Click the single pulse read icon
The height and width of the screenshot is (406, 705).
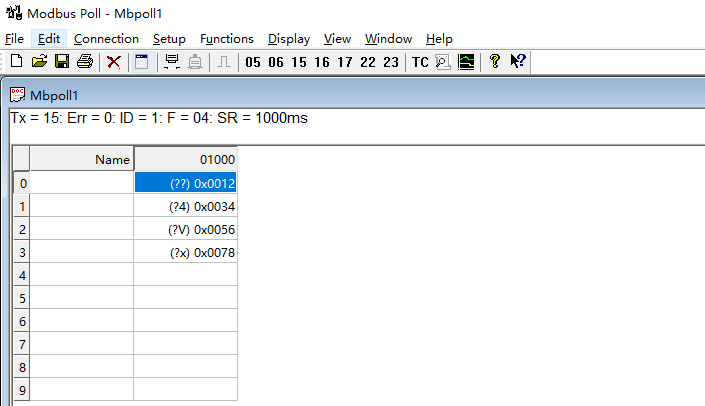click(x=223, y=62)
